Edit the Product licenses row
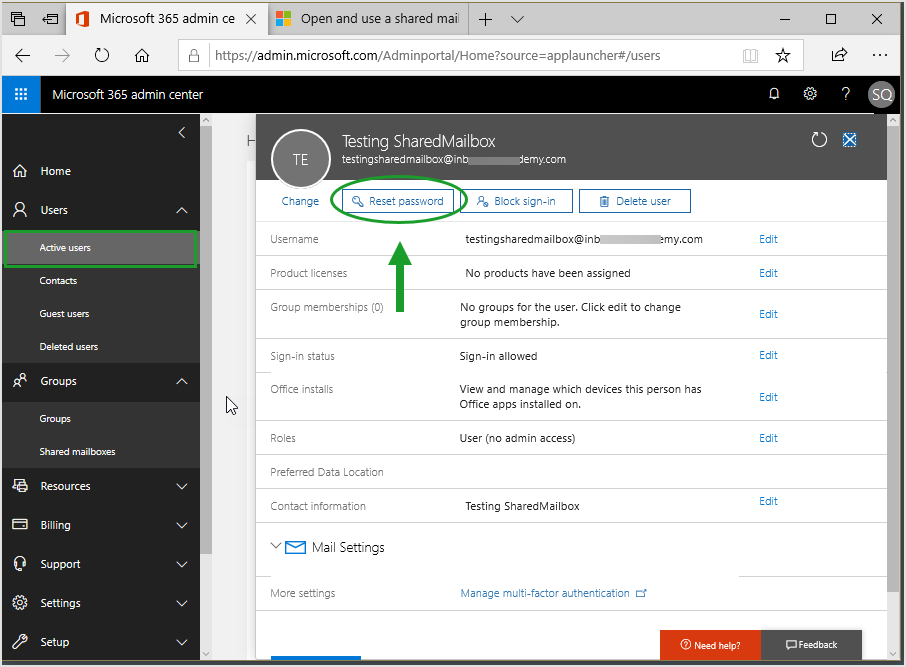 [x=767, y=272]
